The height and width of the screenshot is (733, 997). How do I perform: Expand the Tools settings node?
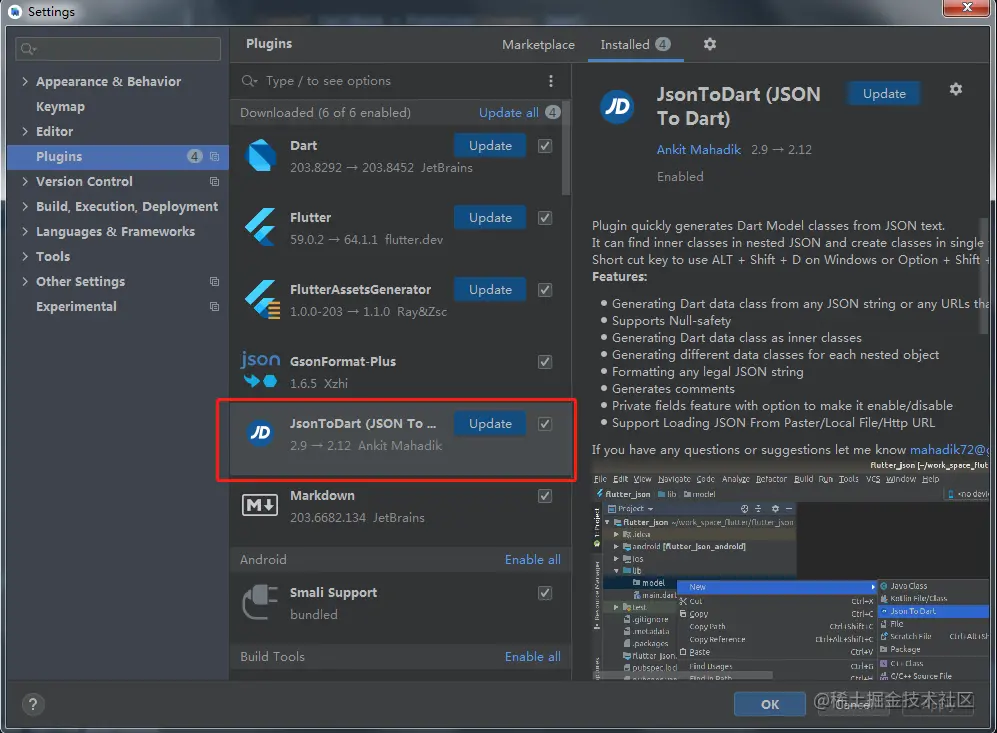[x=25, y=256]
